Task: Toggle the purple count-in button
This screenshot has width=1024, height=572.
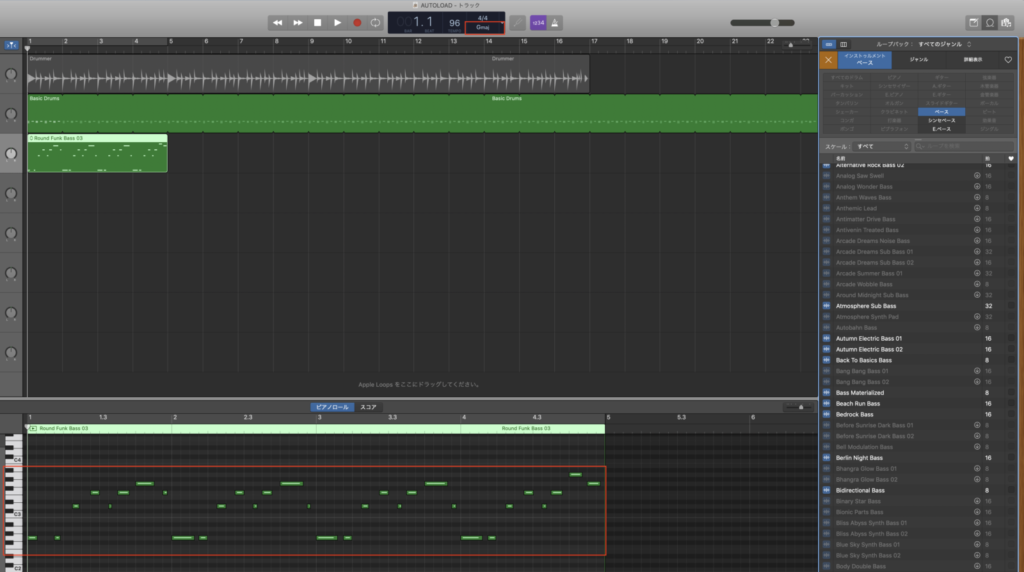Action: click(x=538, y=22)
